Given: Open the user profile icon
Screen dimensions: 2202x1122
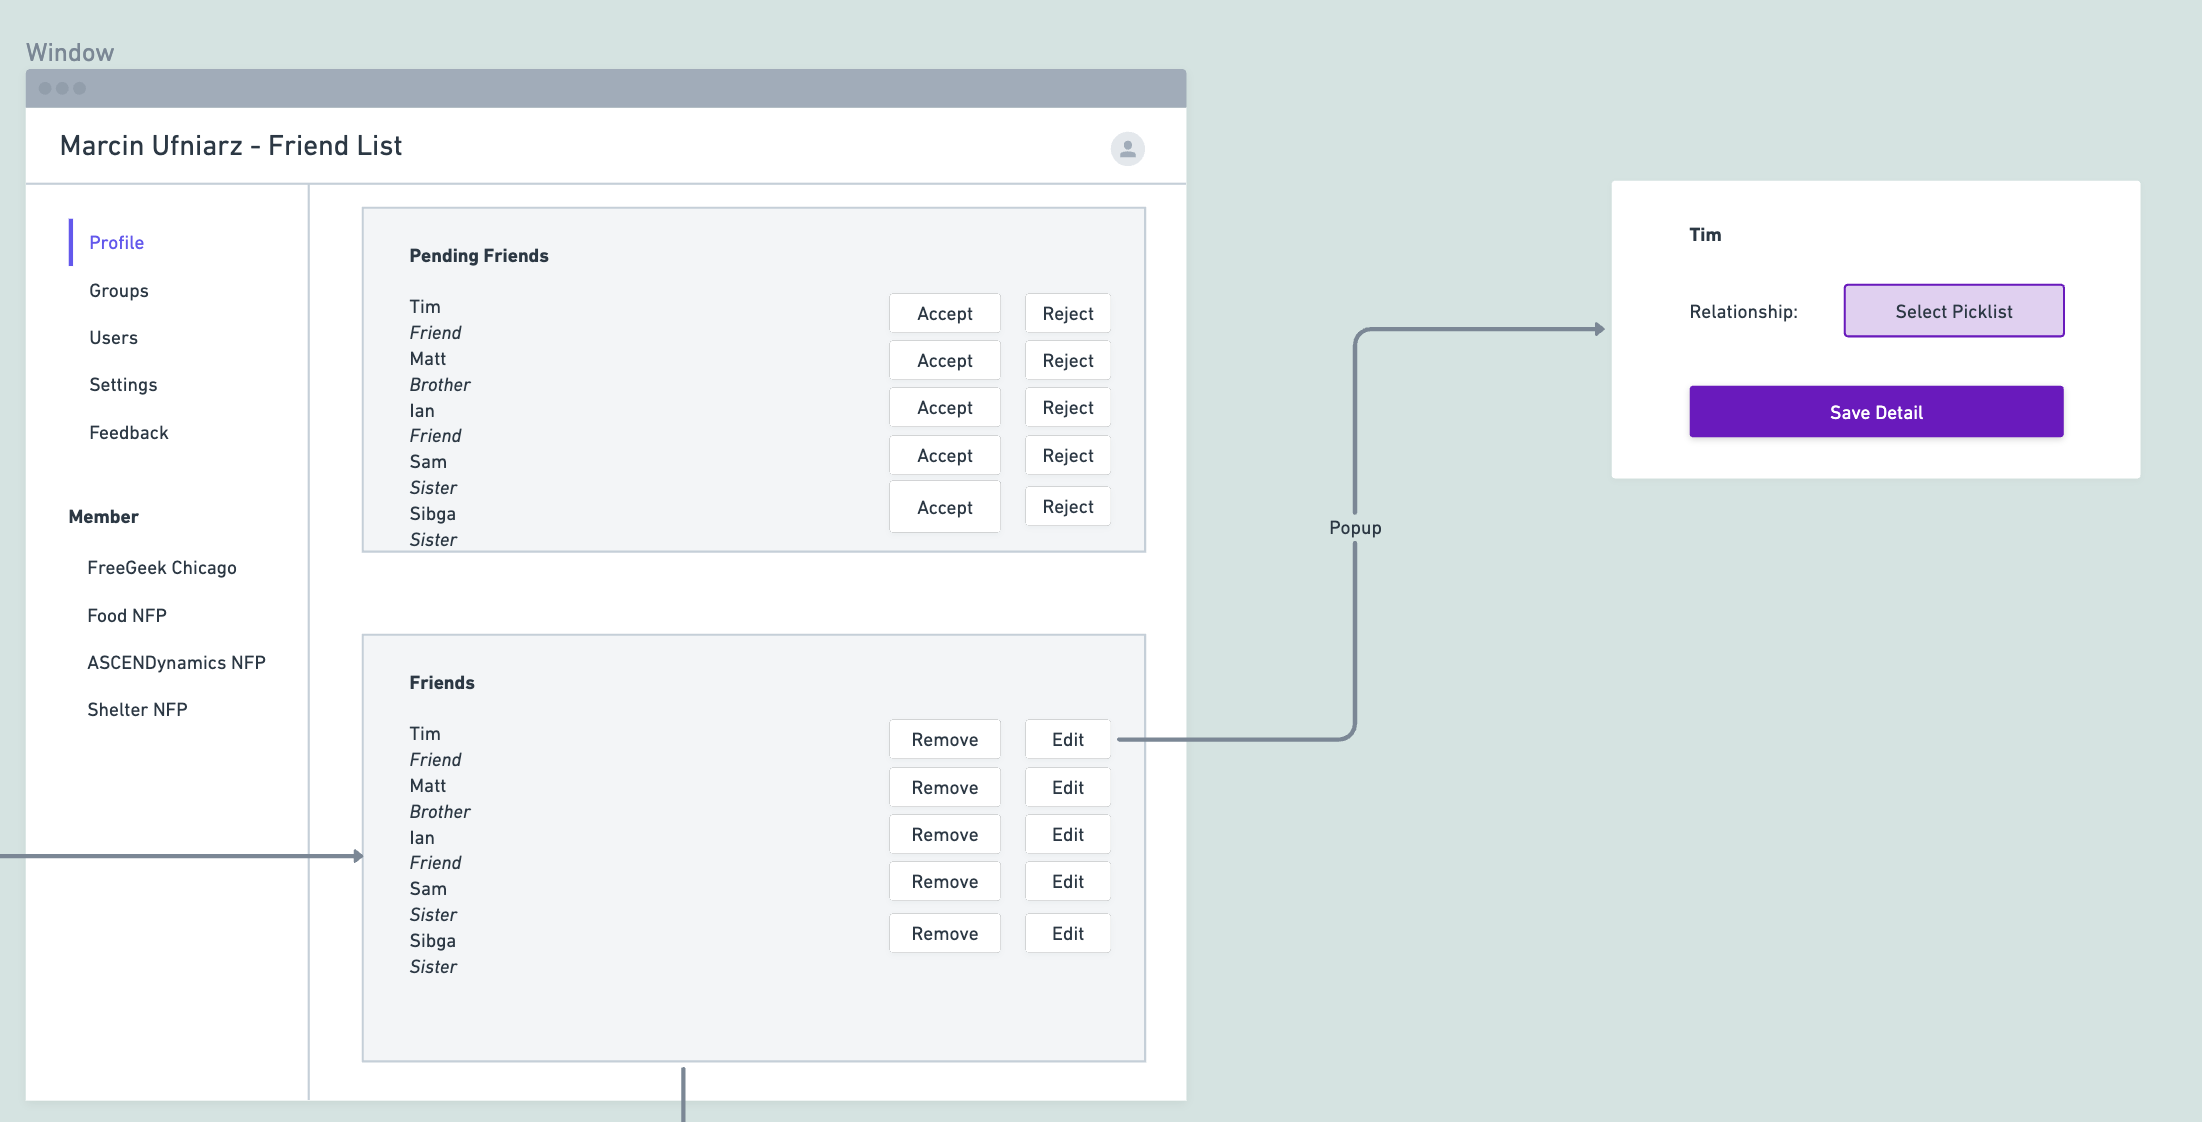Looking at the screenshot, I should 1126,148.
